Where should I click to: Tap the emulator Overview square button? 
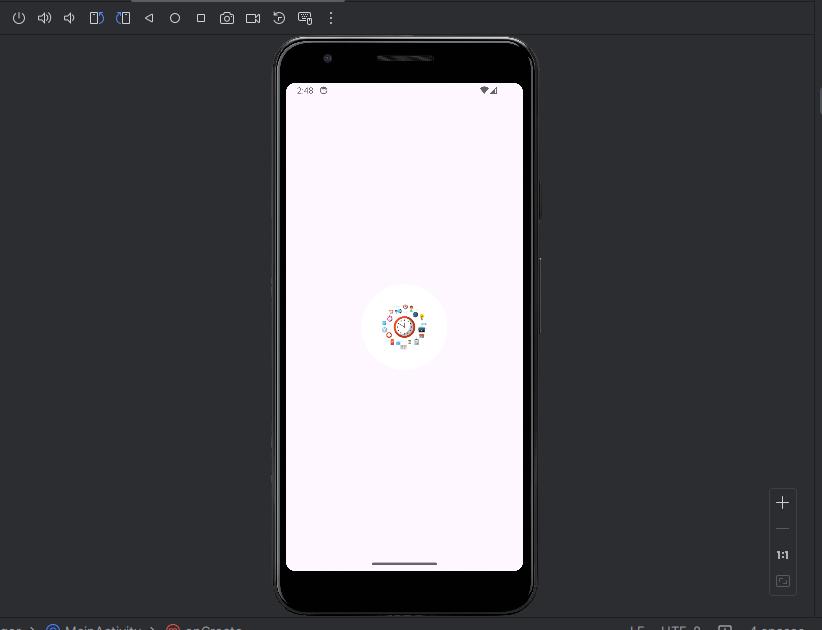[x=201, y=18]
